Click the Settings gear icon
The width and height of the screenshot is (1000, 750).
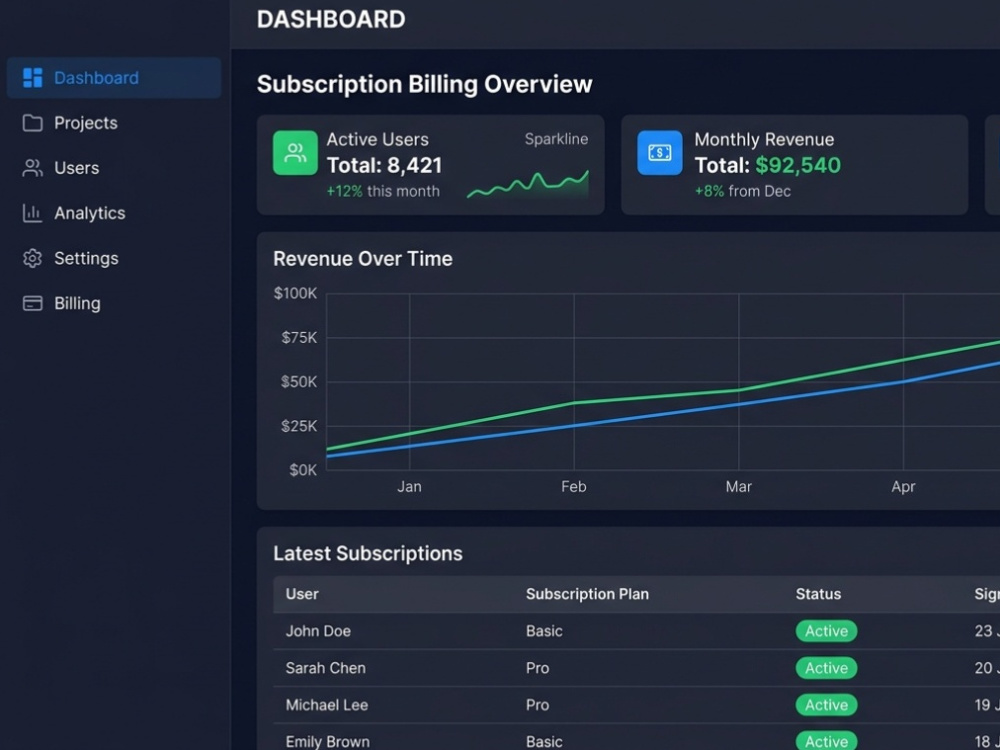pyautogui.click(x=33, y=258)
